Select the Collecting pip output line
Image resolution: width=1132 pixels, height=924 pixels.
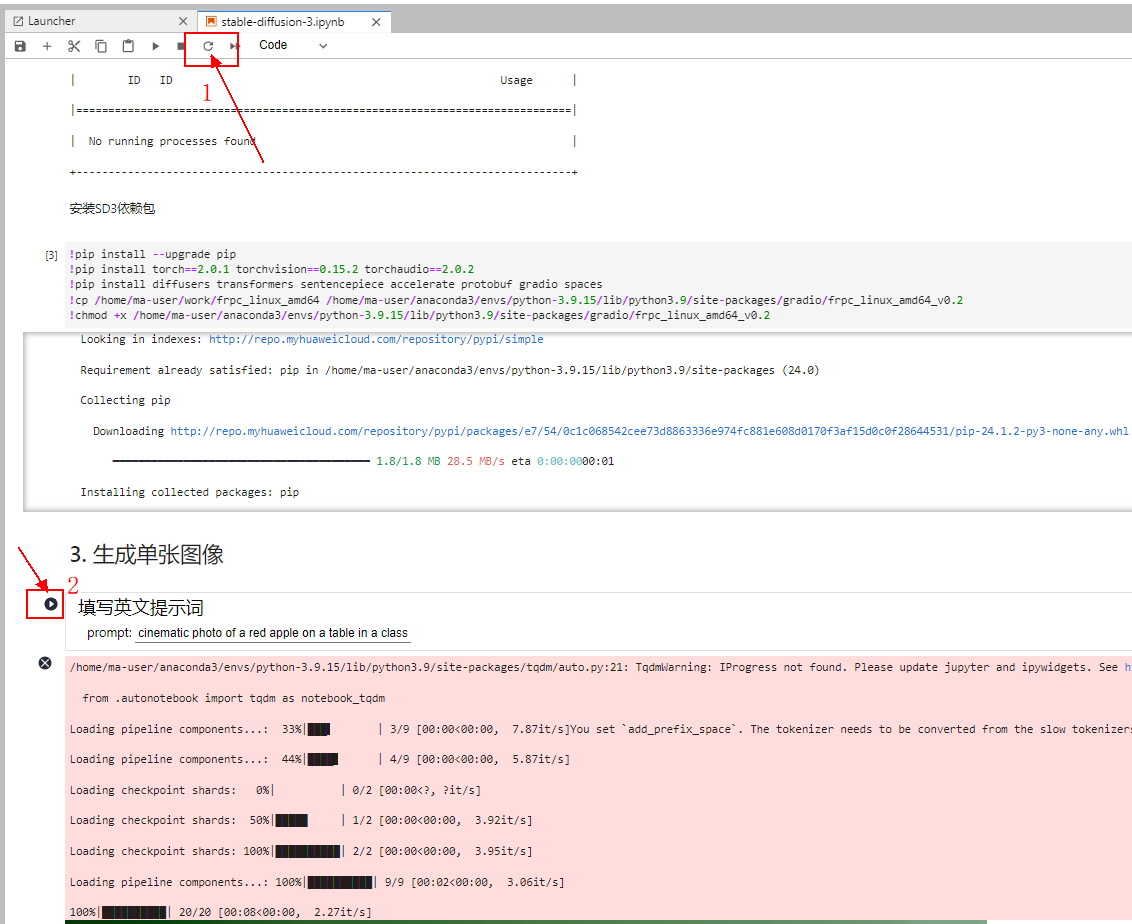[x=126, y=401]
